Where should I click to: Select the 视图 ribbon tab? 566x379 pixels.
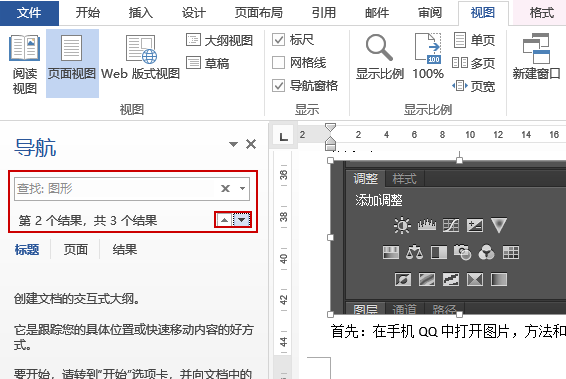coord(483,13)
